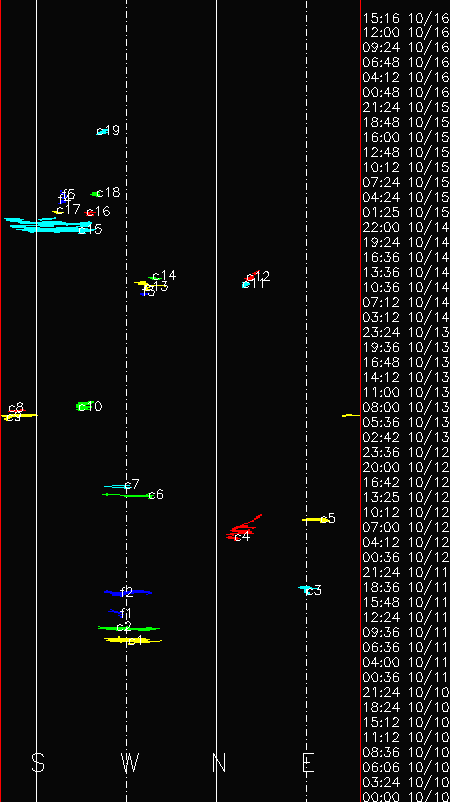The image size is (450, 802).
Task: Click the W direction axis label
Action: [x=130, y=763]
